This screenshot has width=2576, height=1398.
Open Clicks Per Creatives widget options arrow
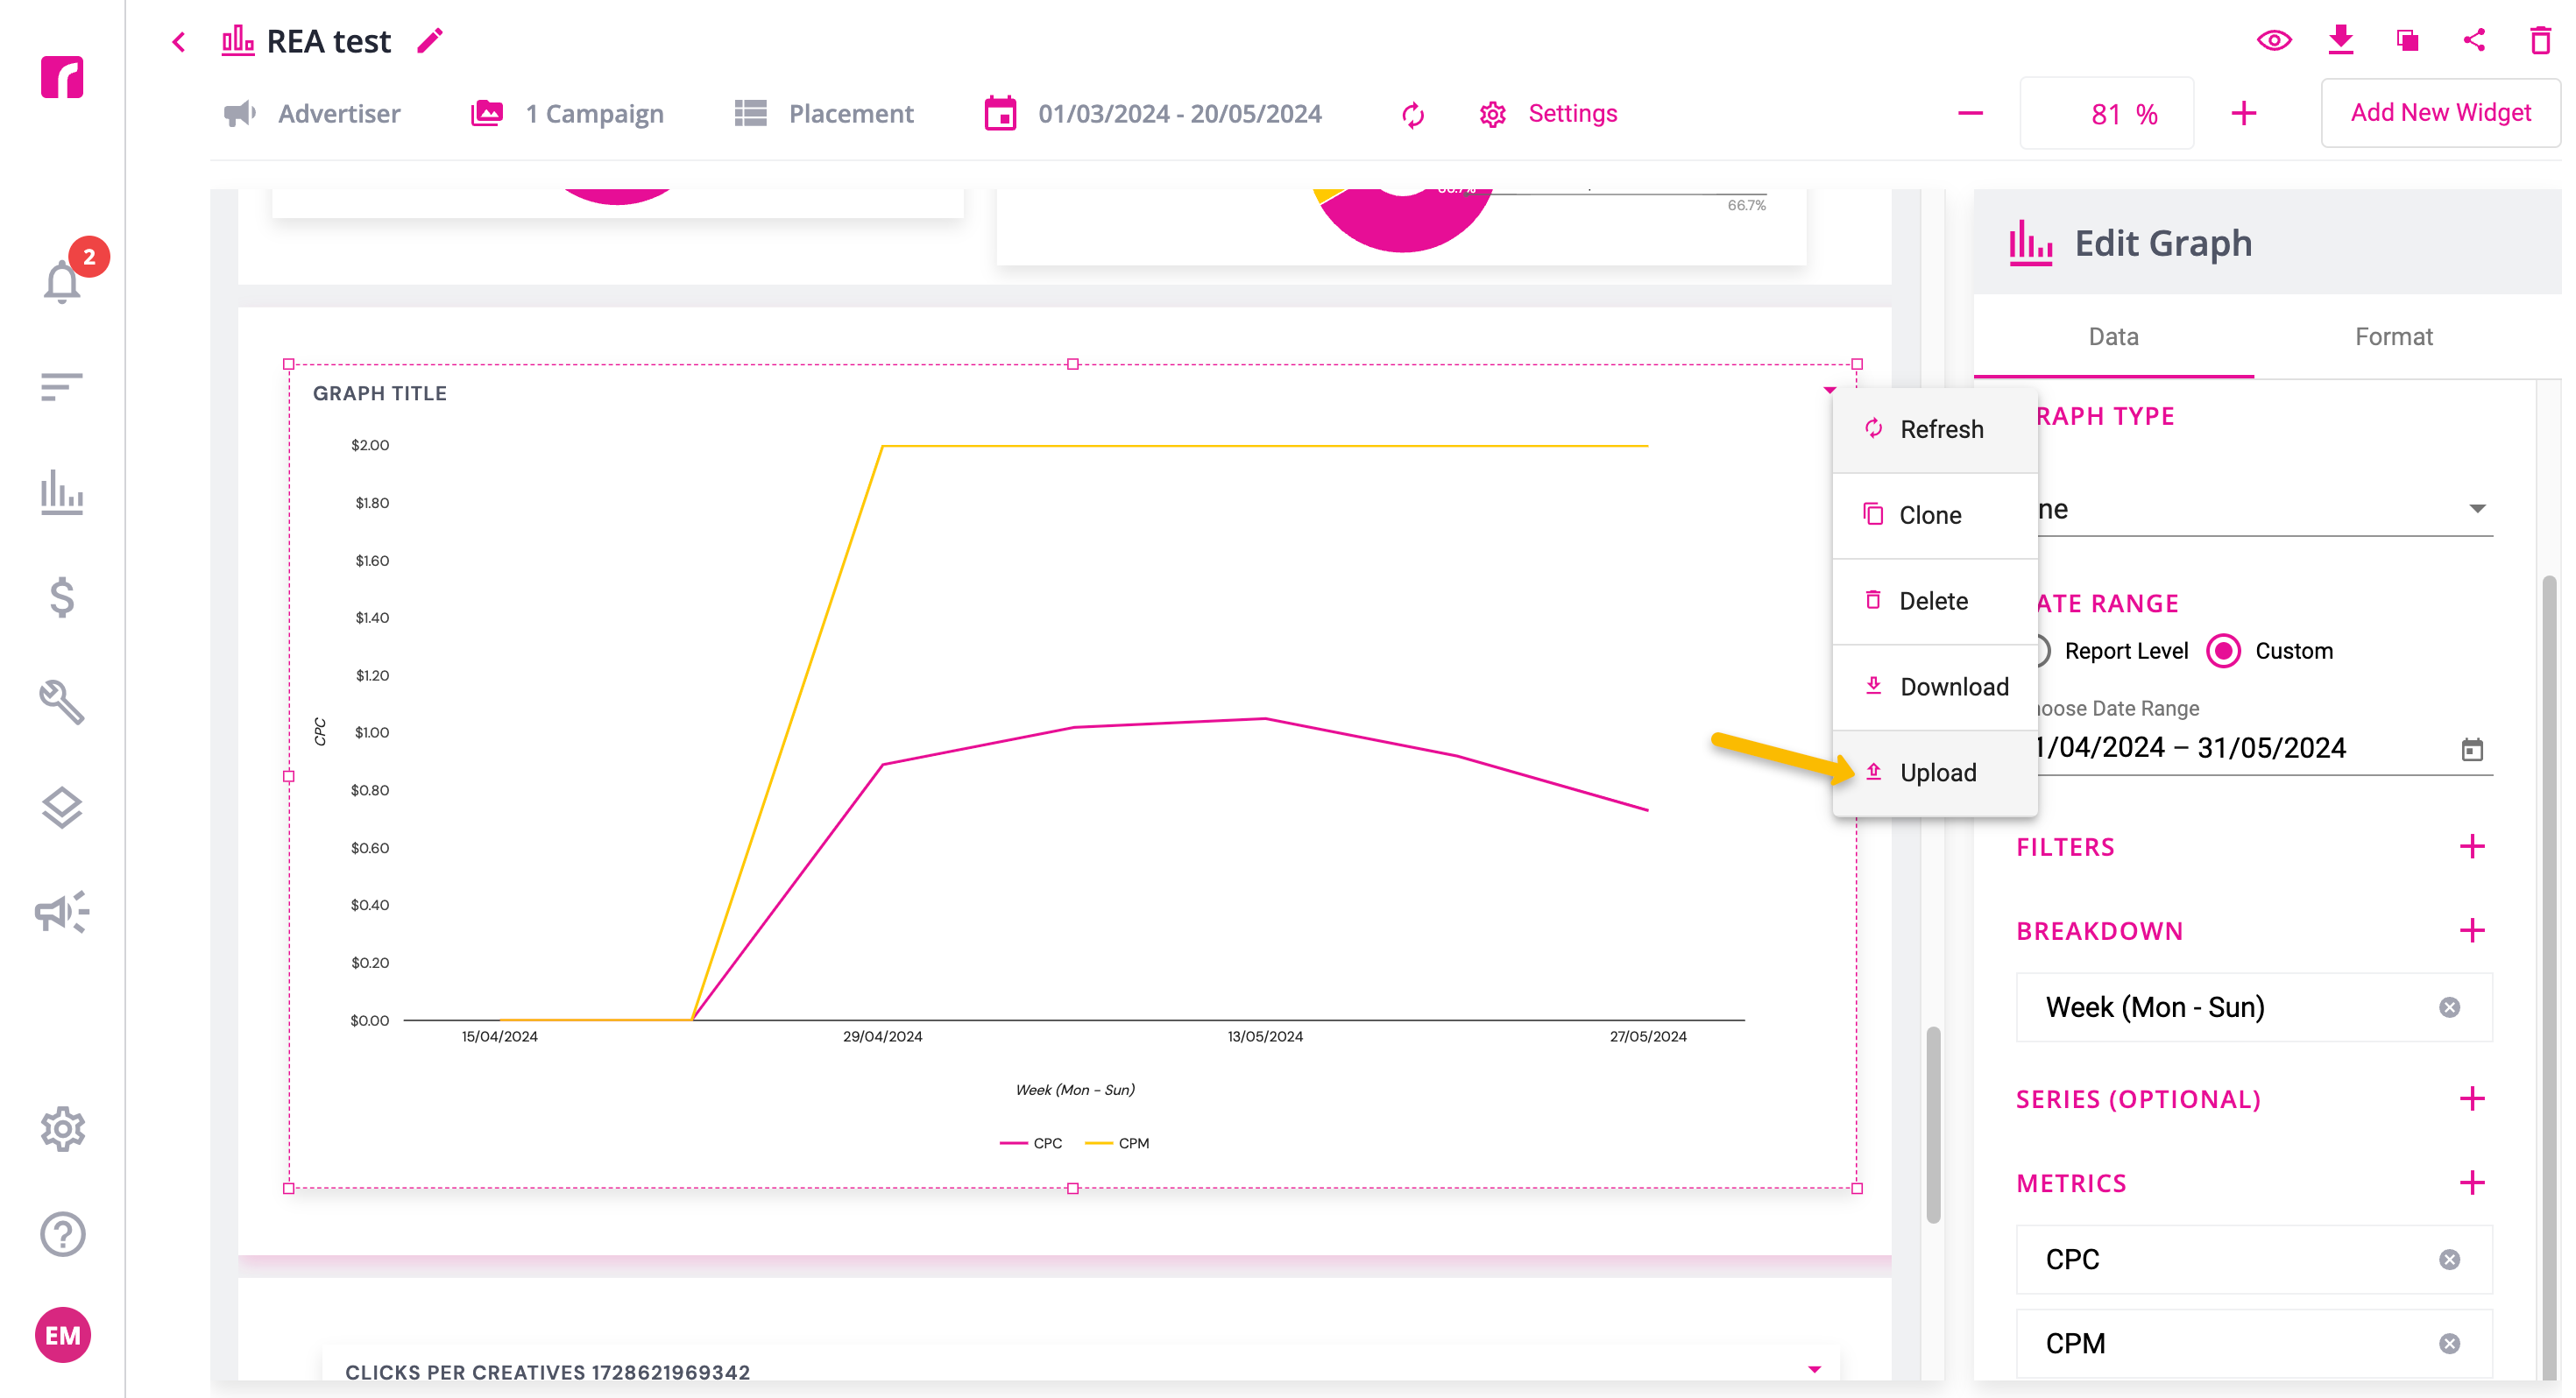pos(1814,1369)
